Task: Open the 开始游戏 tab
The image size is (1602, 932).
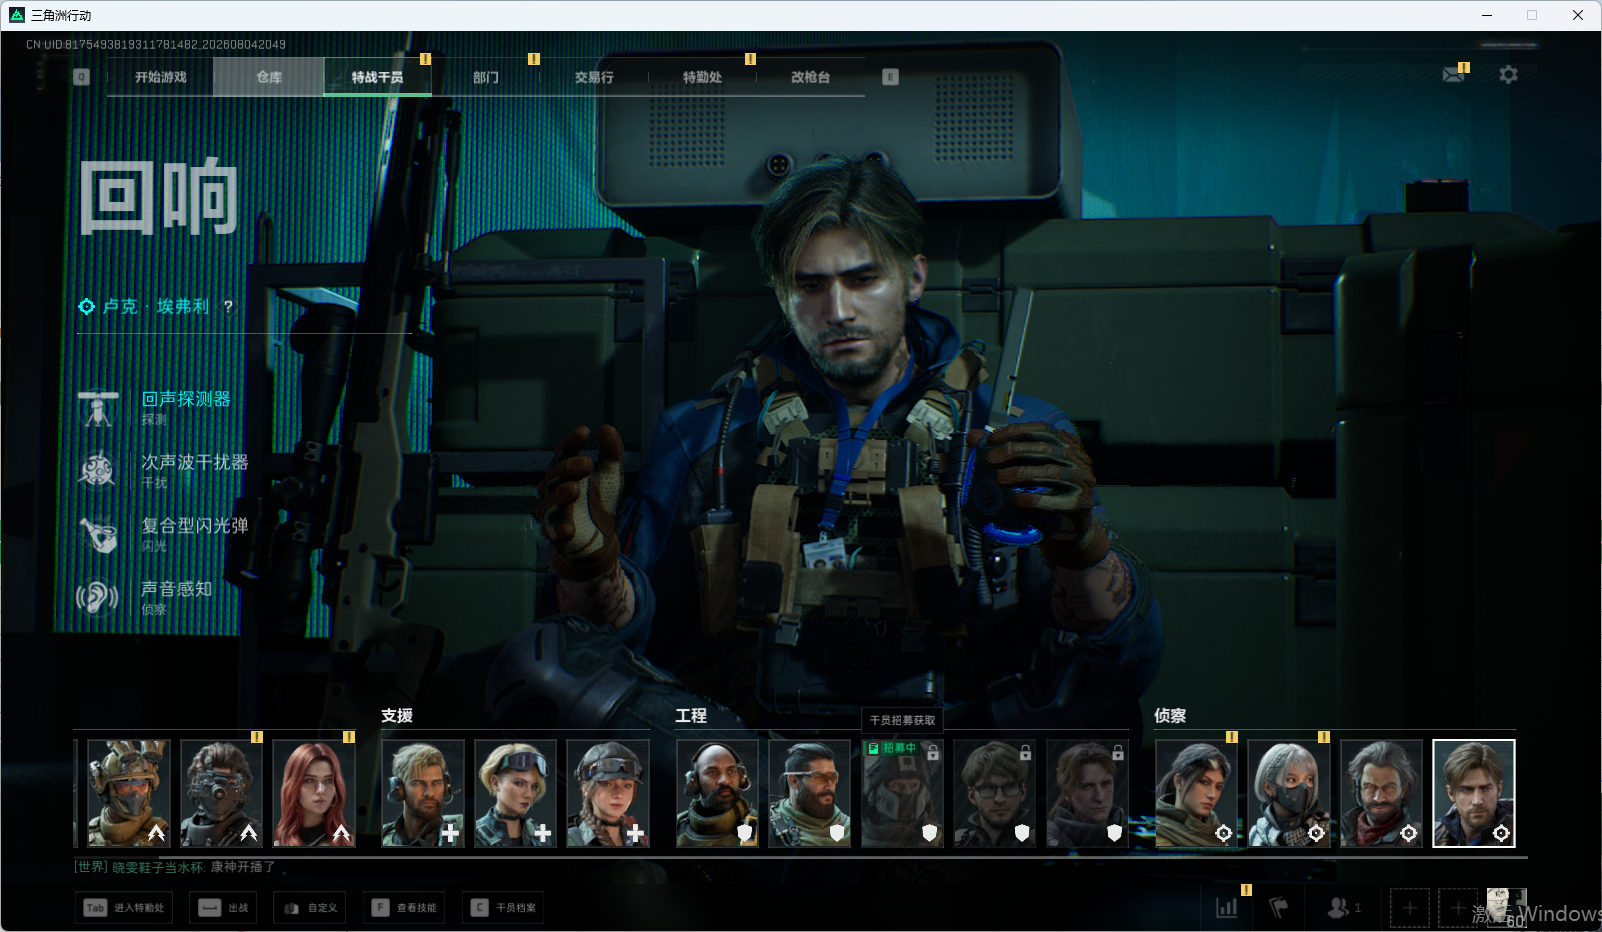Action: pos(160,77)
